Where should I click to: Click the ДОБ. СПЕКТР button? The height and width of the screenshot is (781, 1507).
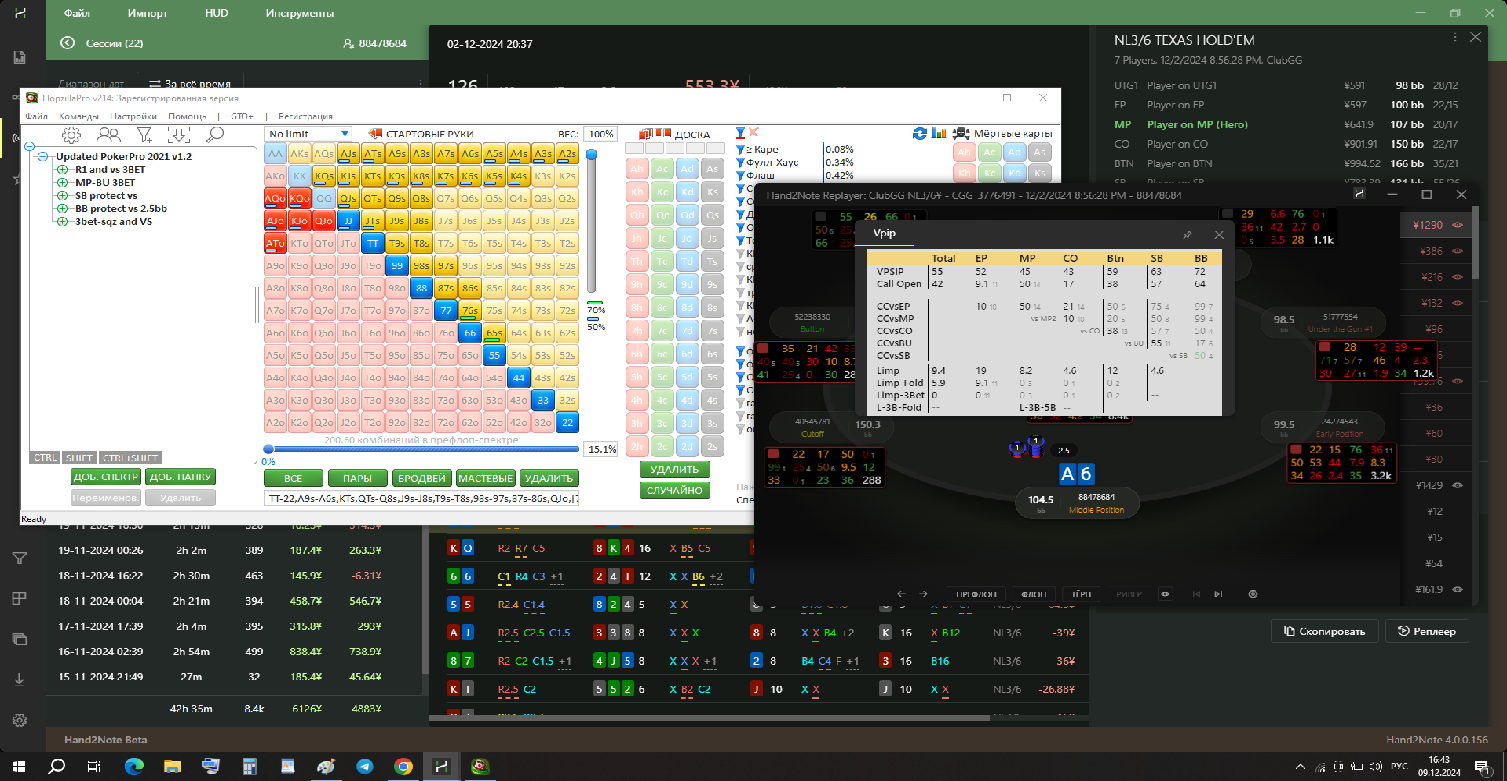[x=105, y=477]
